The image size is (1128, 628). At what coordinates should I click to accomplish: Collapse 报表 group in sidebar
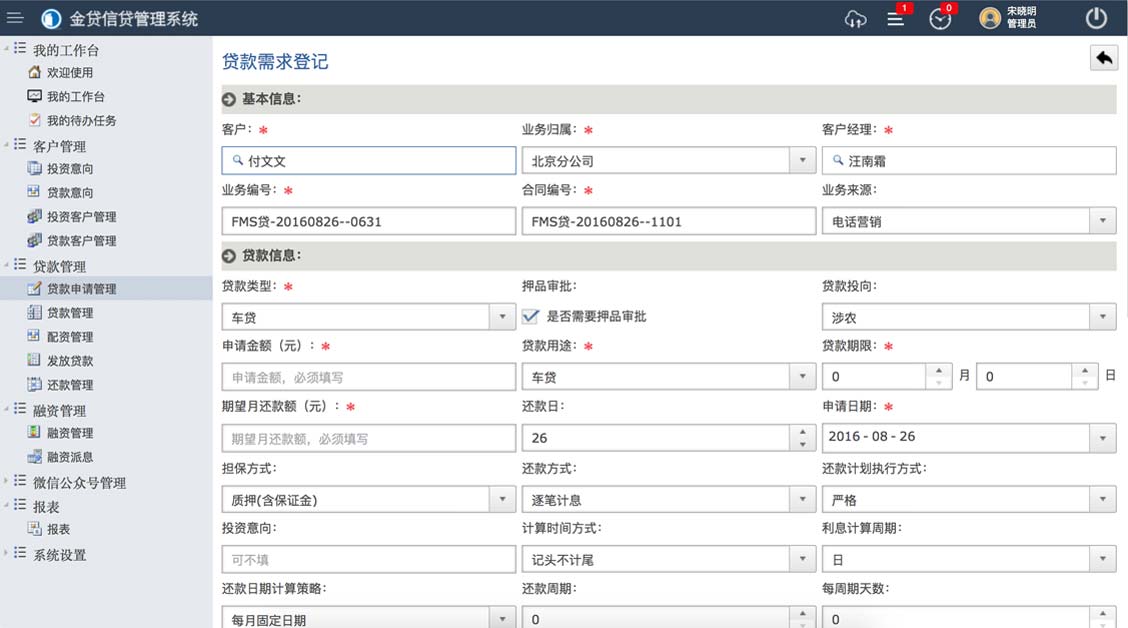click(6, 506)
